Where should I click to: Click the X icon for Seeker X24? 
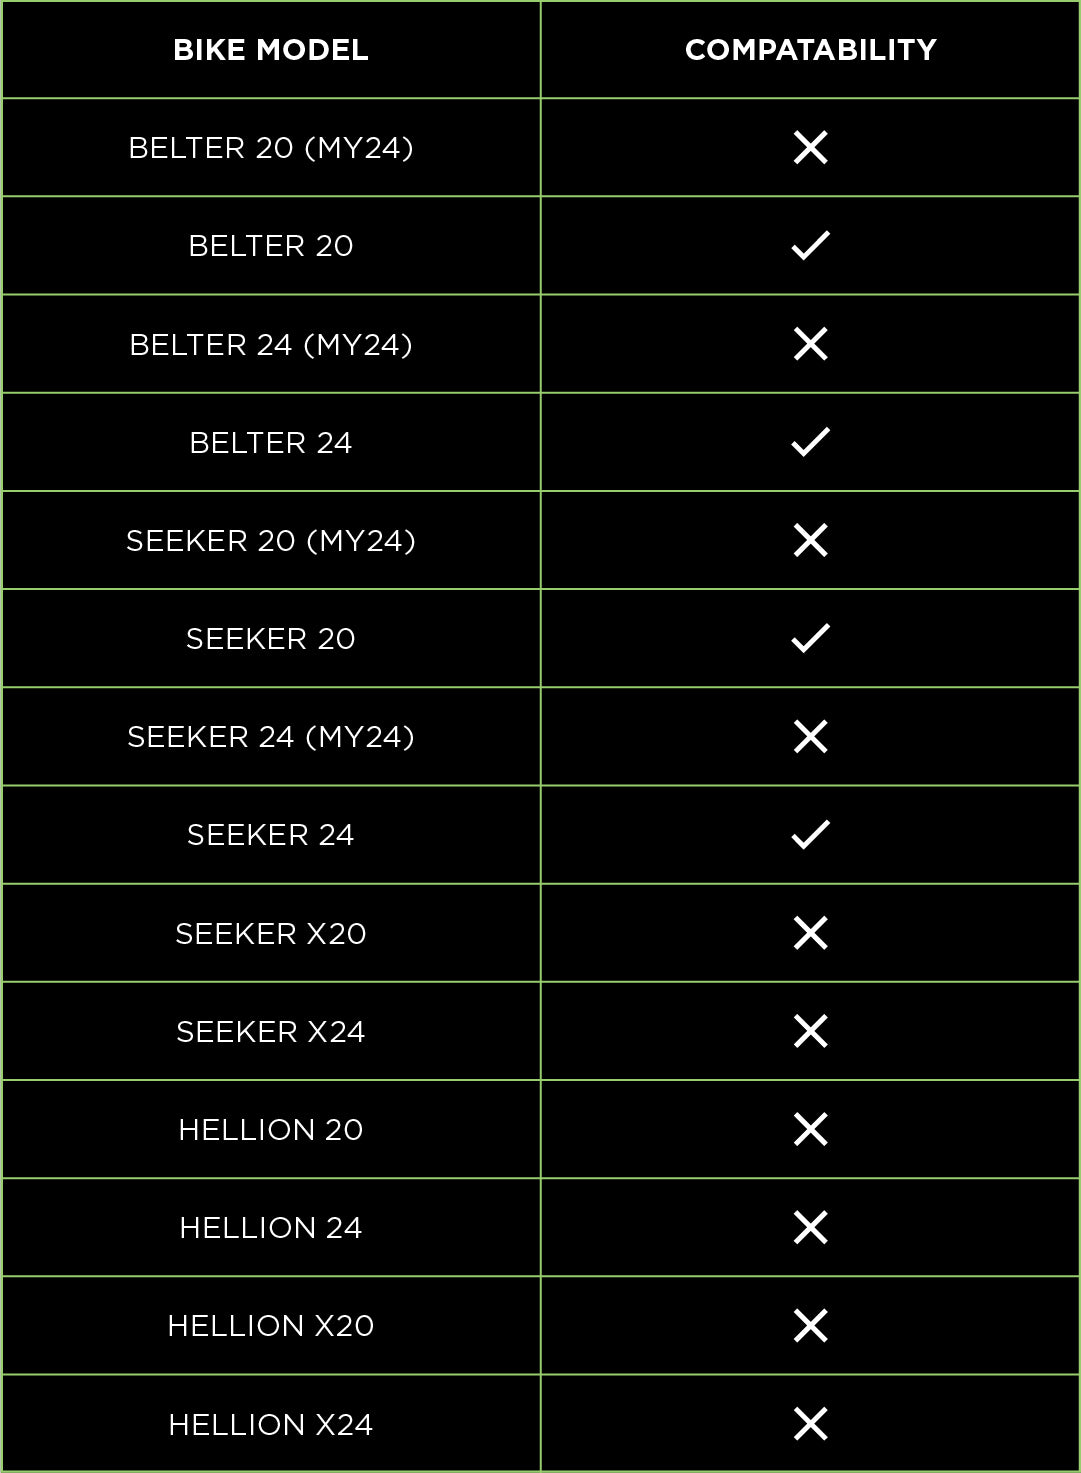click(810, 1031)
